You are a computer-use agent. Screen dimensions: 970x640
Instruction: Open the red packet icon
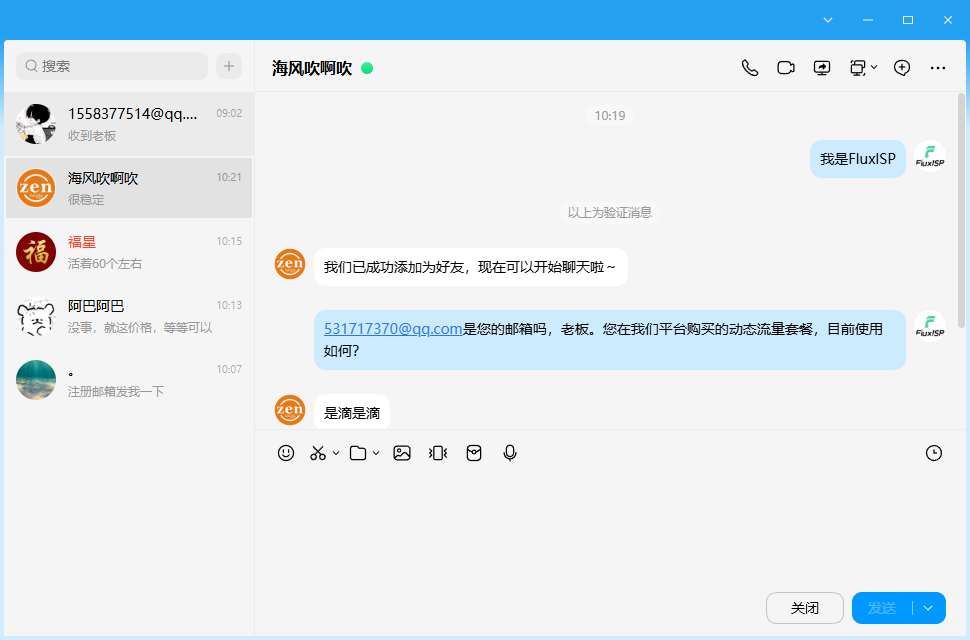[x=474, y=453]
